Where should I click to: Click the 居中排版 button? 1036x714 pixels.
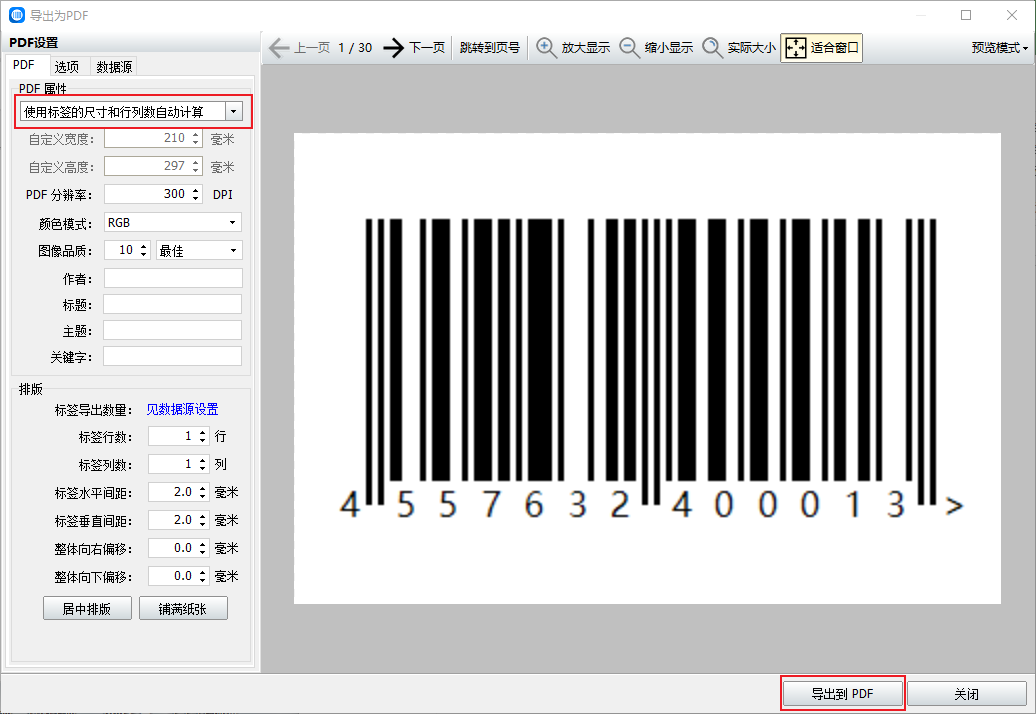point(87,608)
